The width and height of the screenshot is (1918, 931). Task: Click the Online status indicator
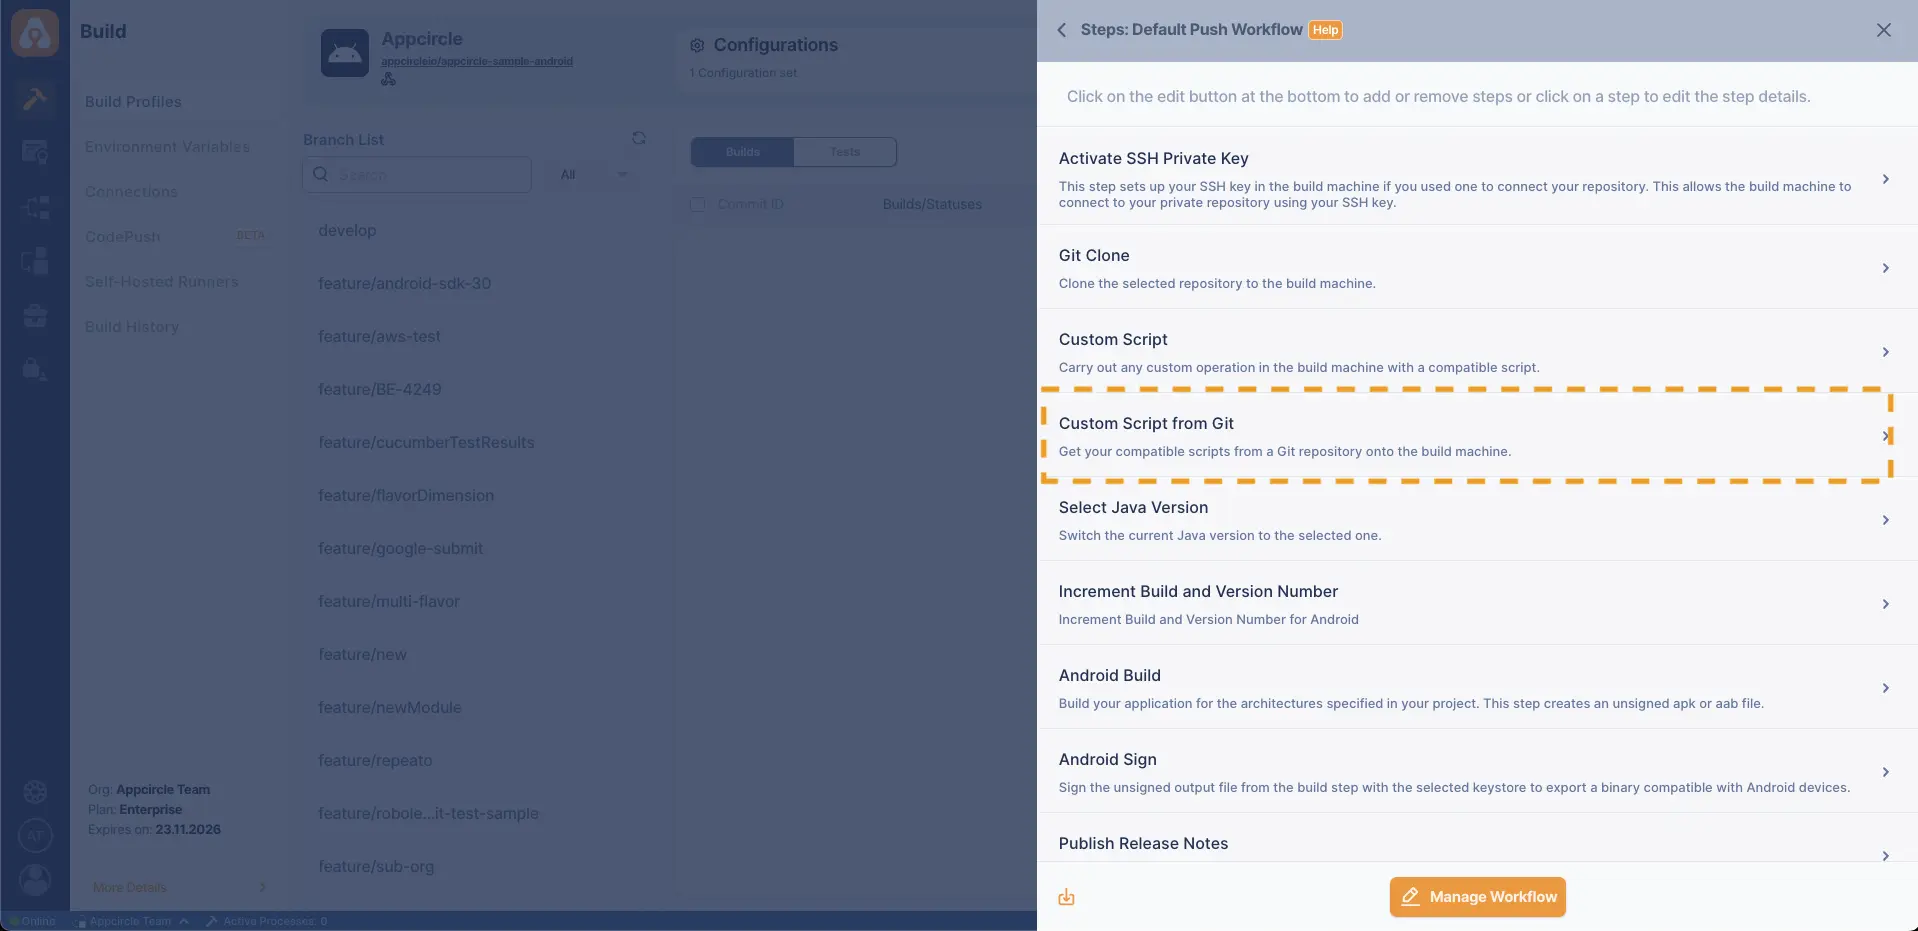pos(33,921)
